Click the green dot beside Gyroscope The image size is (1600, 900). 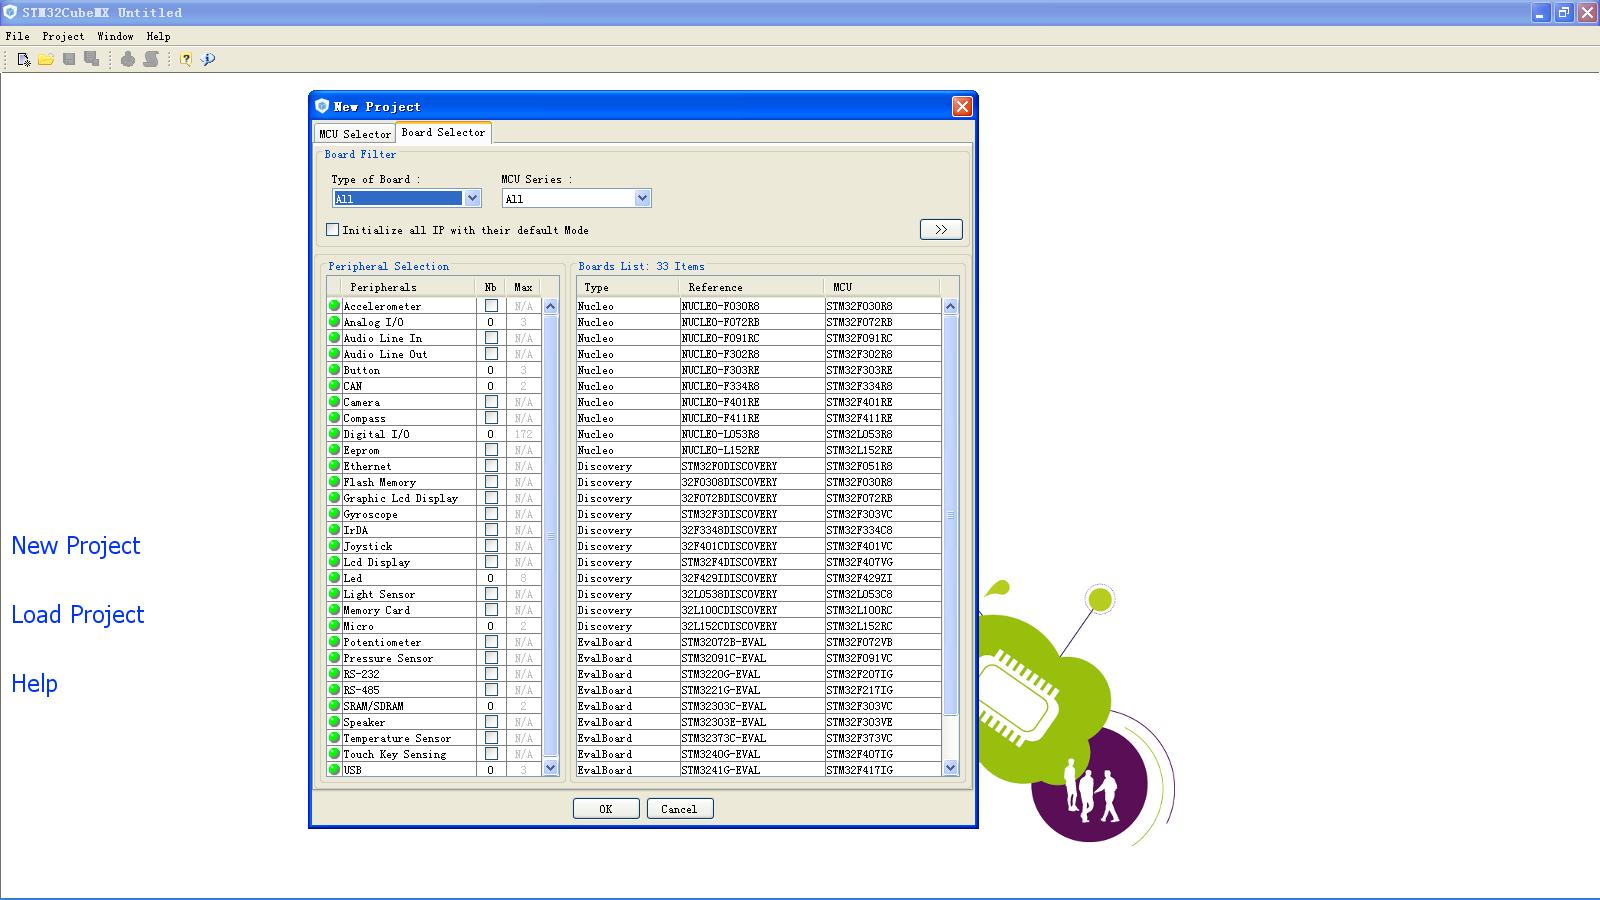(335, 514)
